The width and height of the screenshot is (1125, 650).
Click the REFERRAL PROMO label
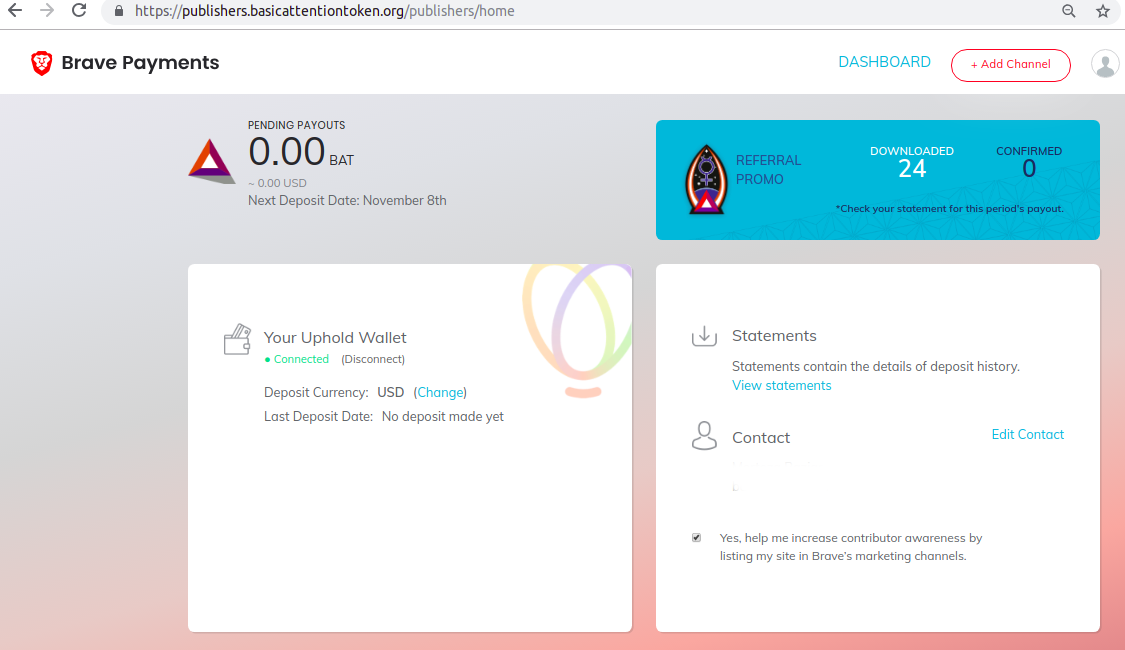[x=768, y=170]
